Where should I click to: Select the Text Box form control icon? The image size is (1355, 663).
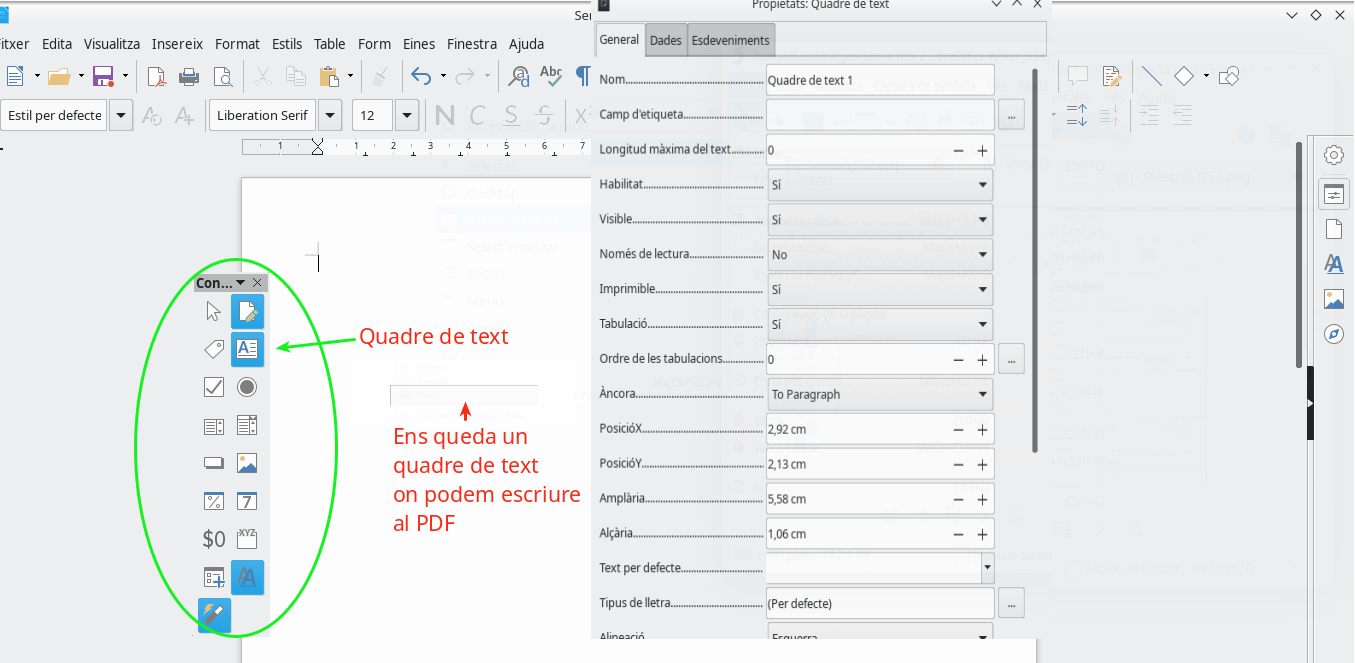247,349
